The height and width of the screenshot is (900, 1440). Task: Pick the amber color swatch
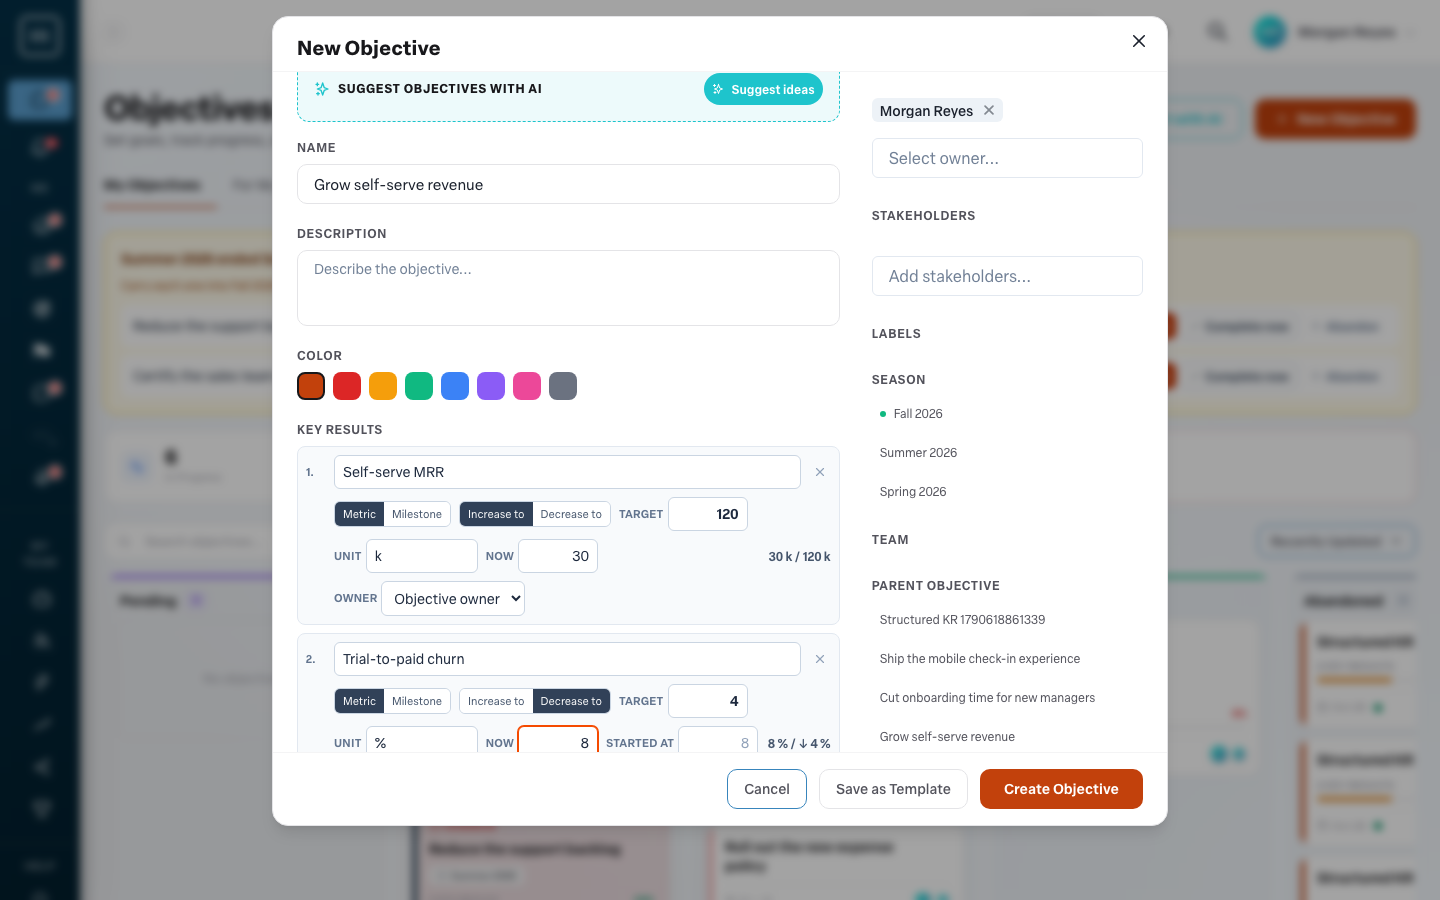(x=383, y=386)
